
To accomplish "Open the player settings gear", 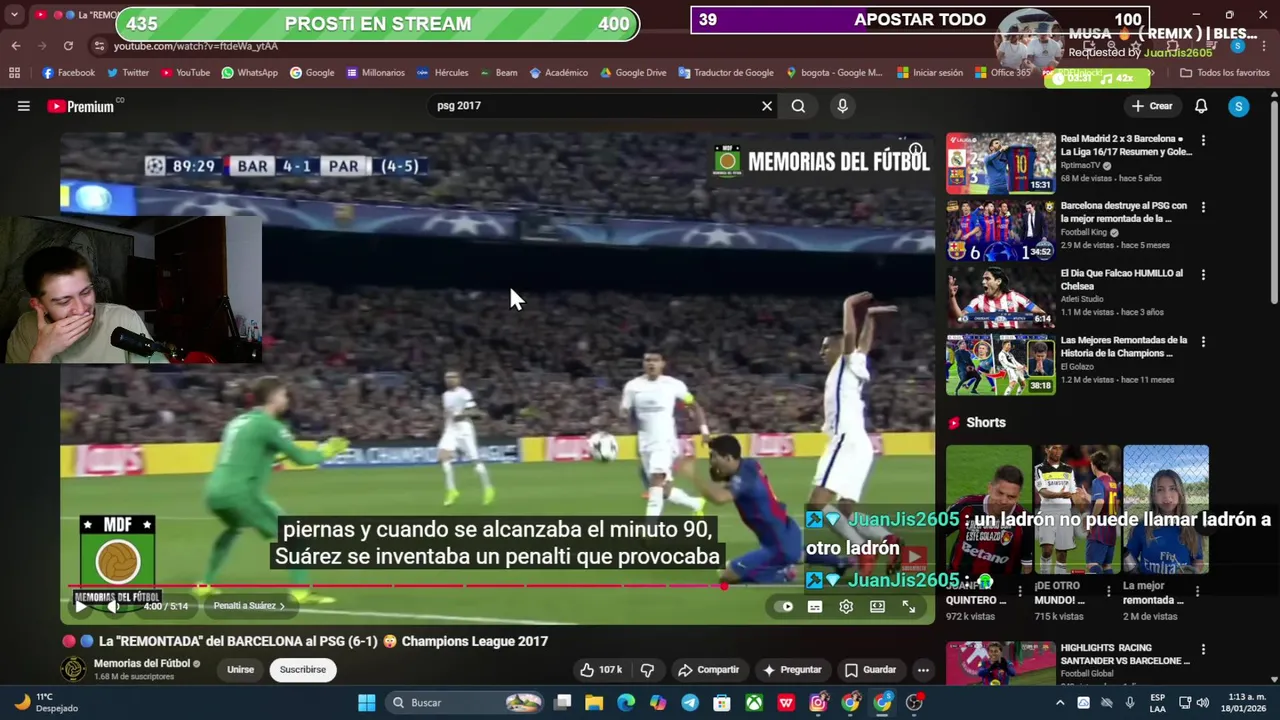I will coord(846,606).
